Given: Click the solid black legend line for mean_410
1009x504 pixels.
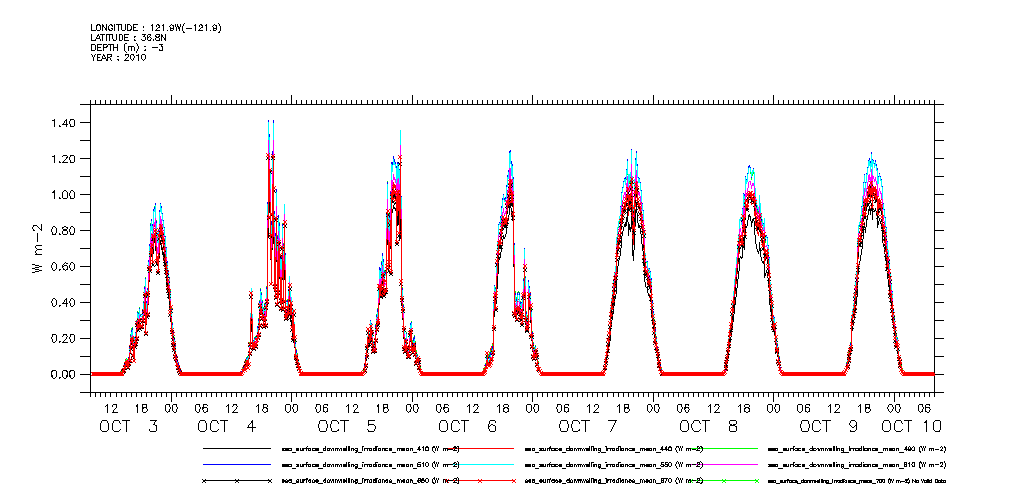Looking at the screenshot, I should click(236, 448).
